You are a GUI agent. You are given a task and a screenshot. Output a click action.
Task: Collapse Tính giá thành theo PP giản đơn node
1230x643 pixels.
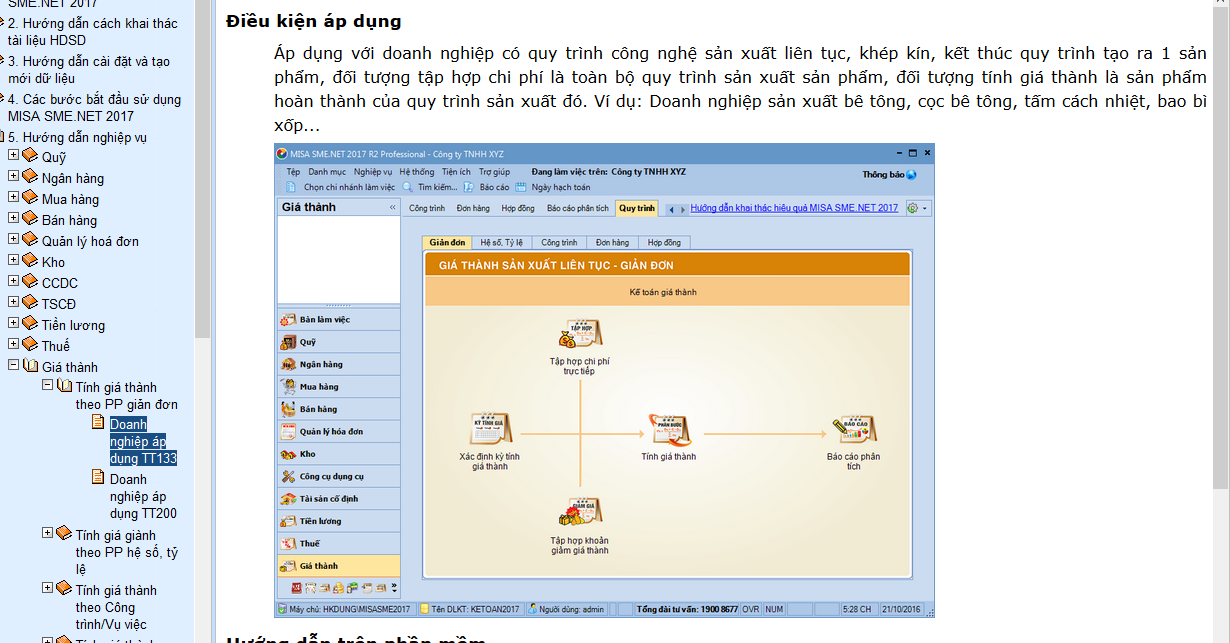pos(47,386)
